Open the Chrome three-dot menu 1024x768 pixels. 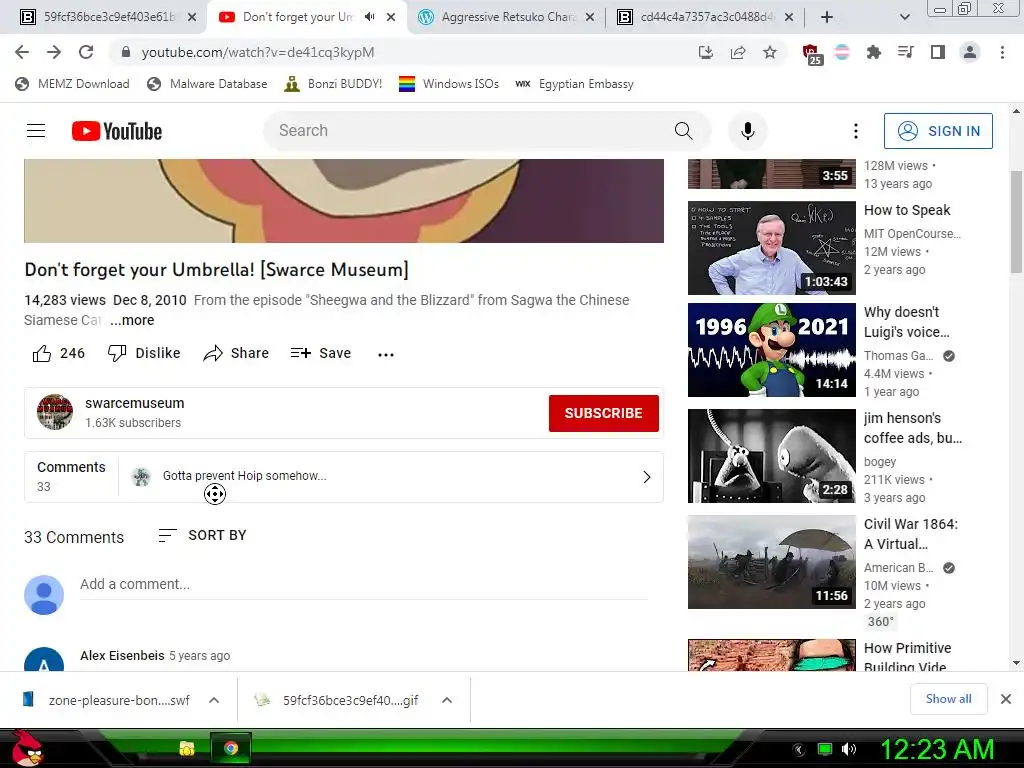coord(1002,52)
